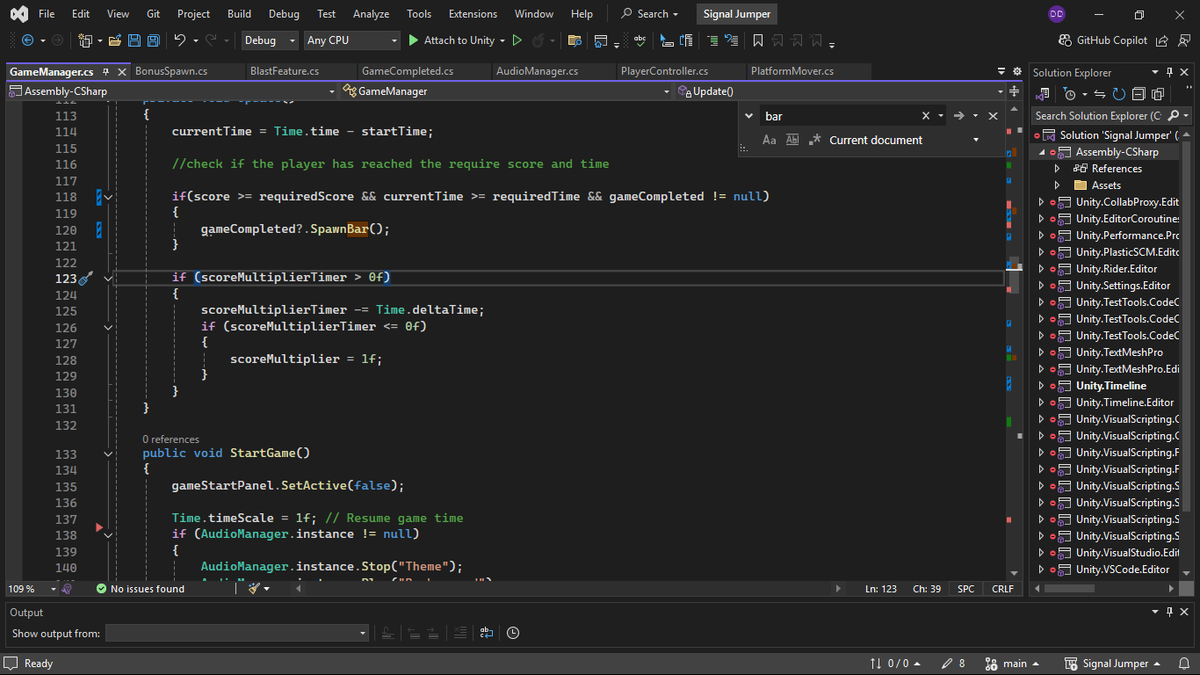Click the Search Solution Explorer input field

(1098, 116)
